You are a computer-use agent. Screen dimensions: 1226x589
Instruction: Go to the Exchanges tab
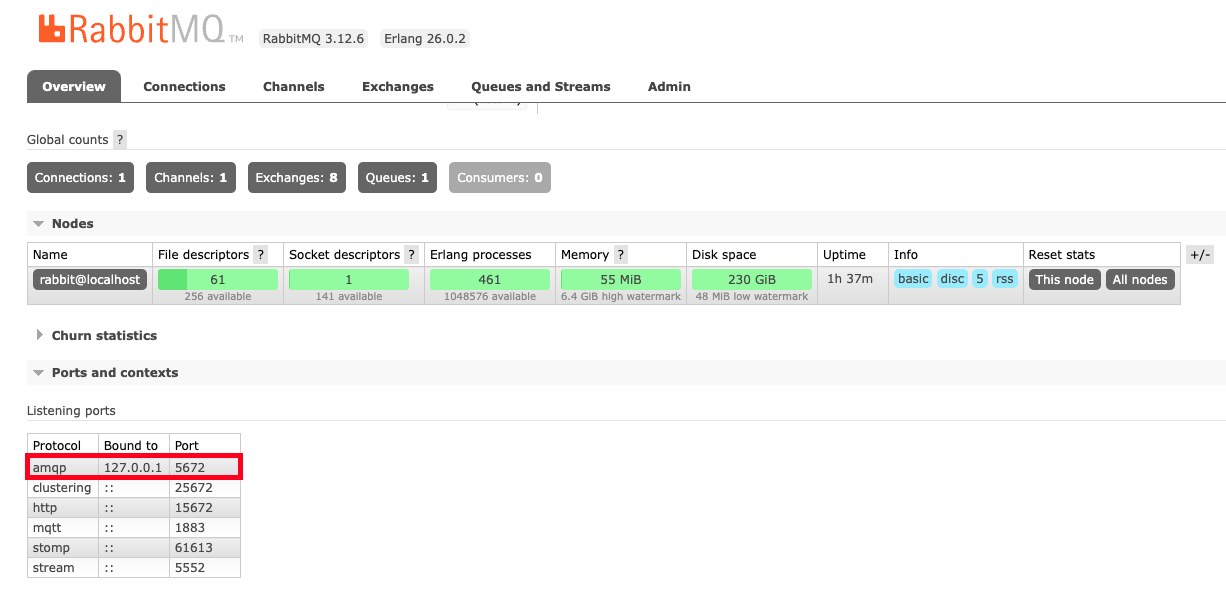point(398,87)
